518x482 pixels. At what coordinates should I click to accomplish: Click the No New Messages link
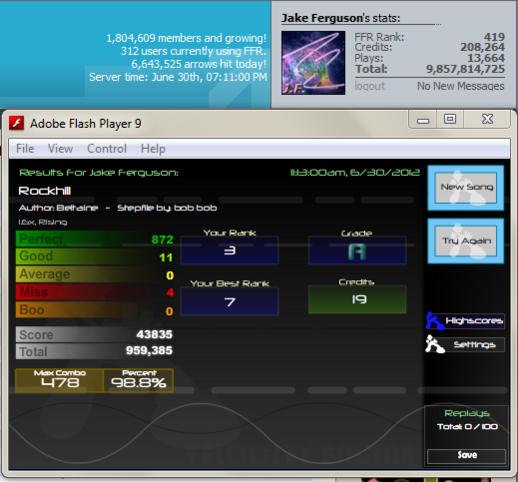[x=461, y=86]
